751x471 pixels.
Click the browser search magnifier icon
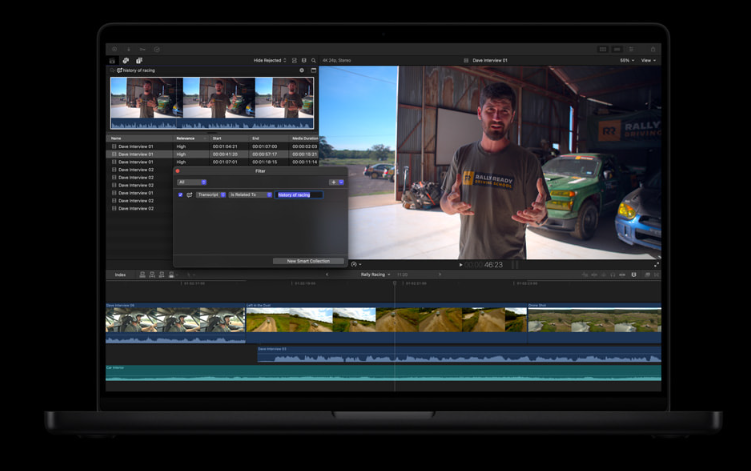(314, 60)
